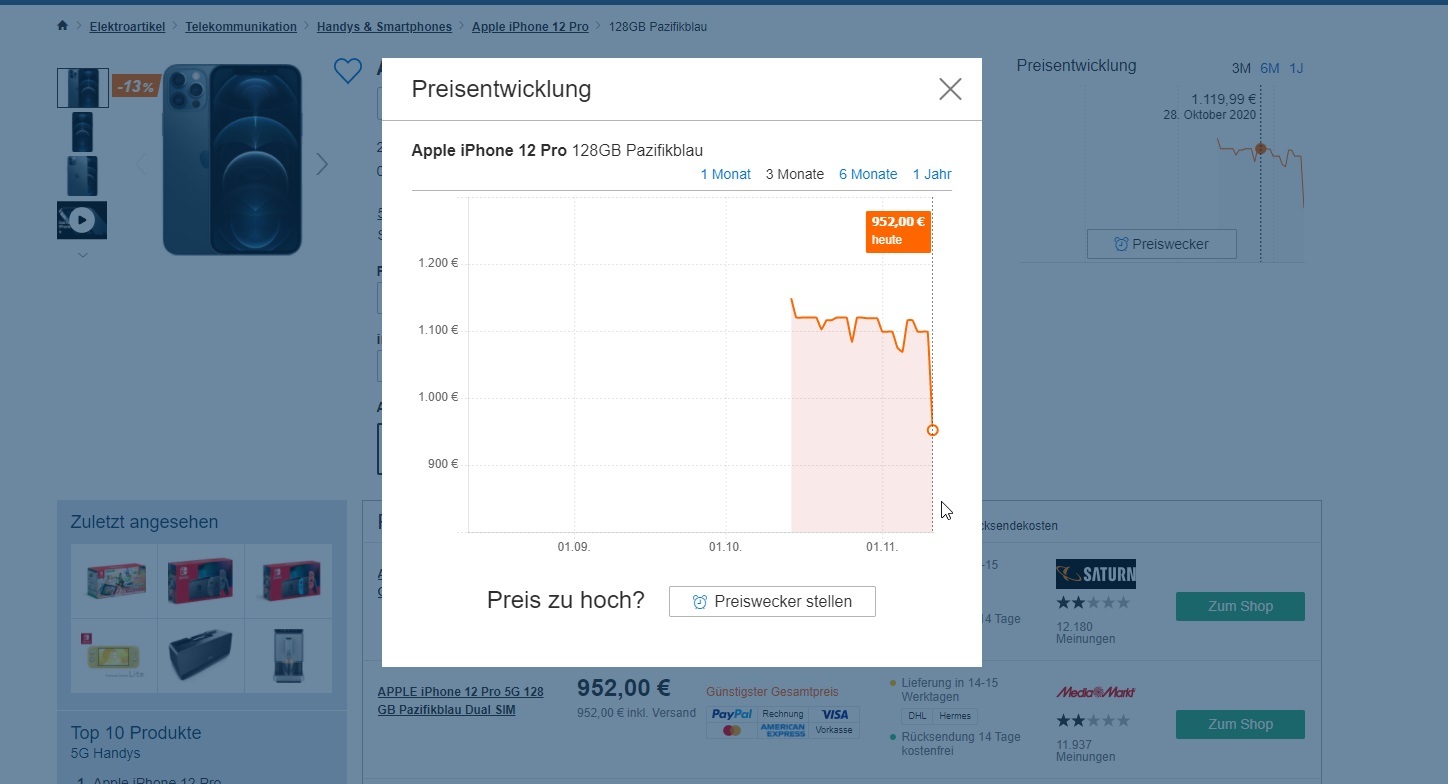
Task: Click the home icon in breadcrumb
Action: click(x=63, y=26)
